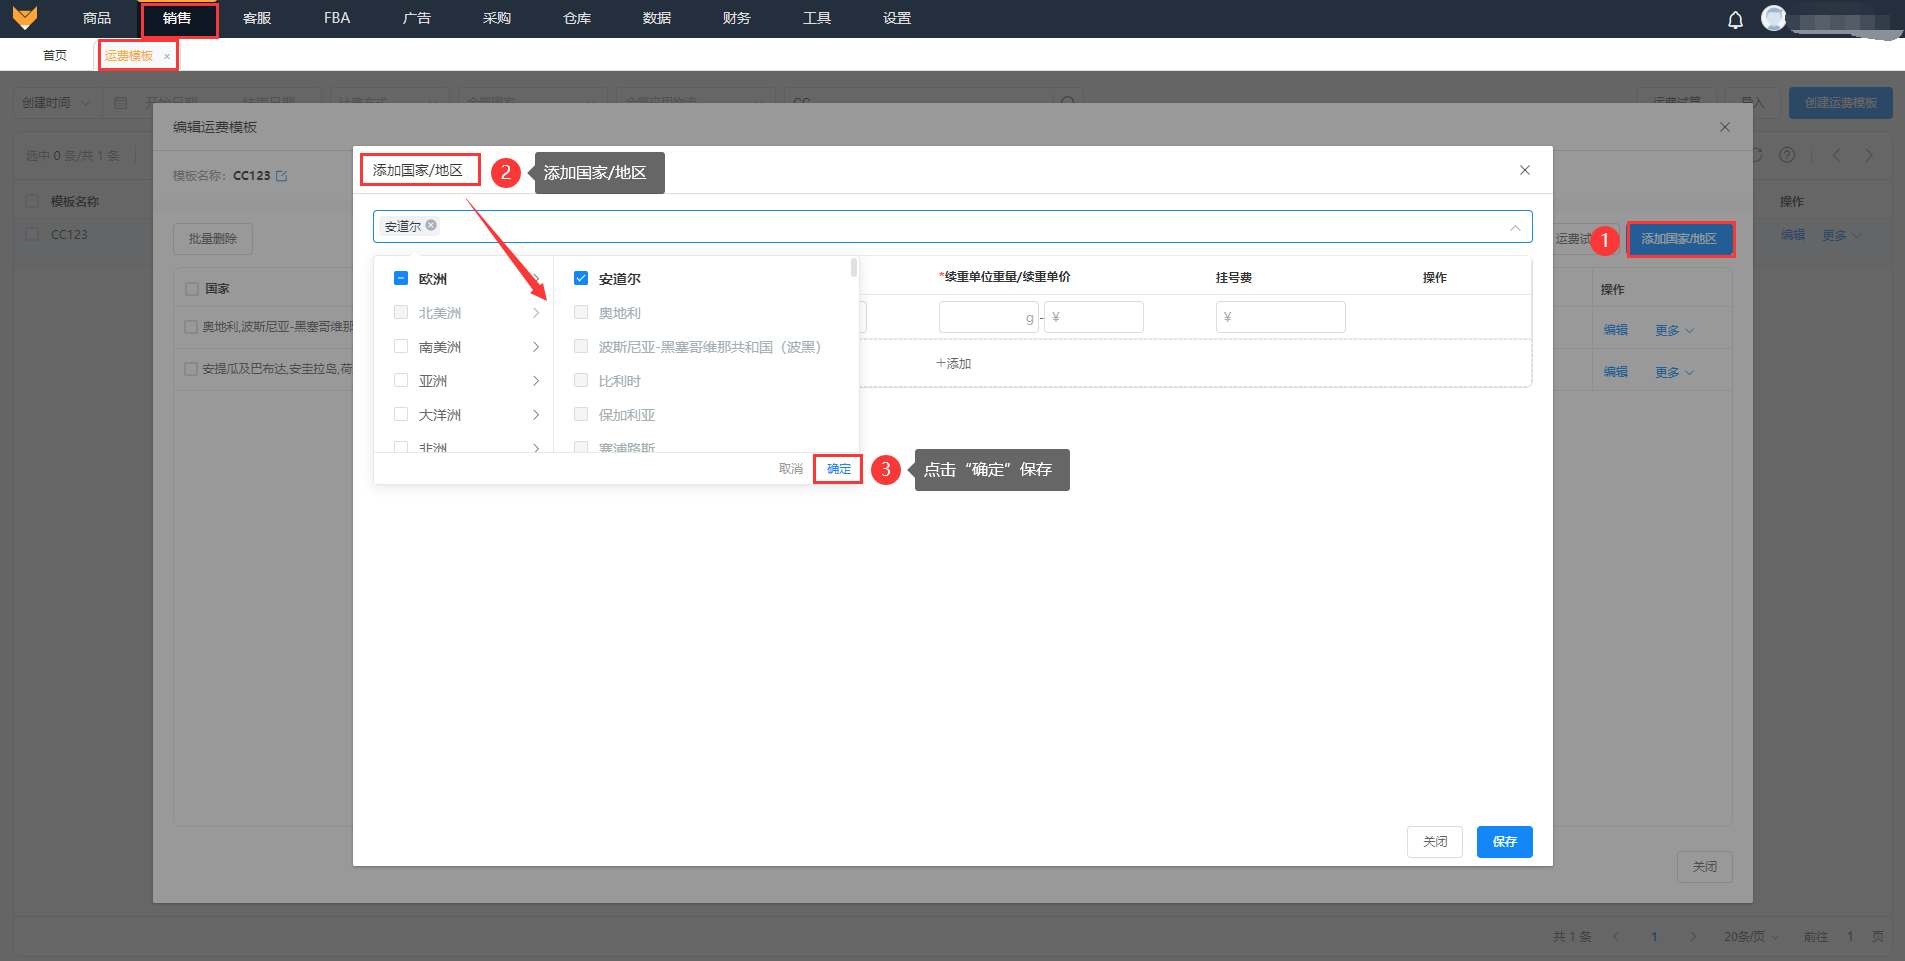The image size is (1905, 961).
Task: Expand the 南美洲 region arrow
Action: 536,347
